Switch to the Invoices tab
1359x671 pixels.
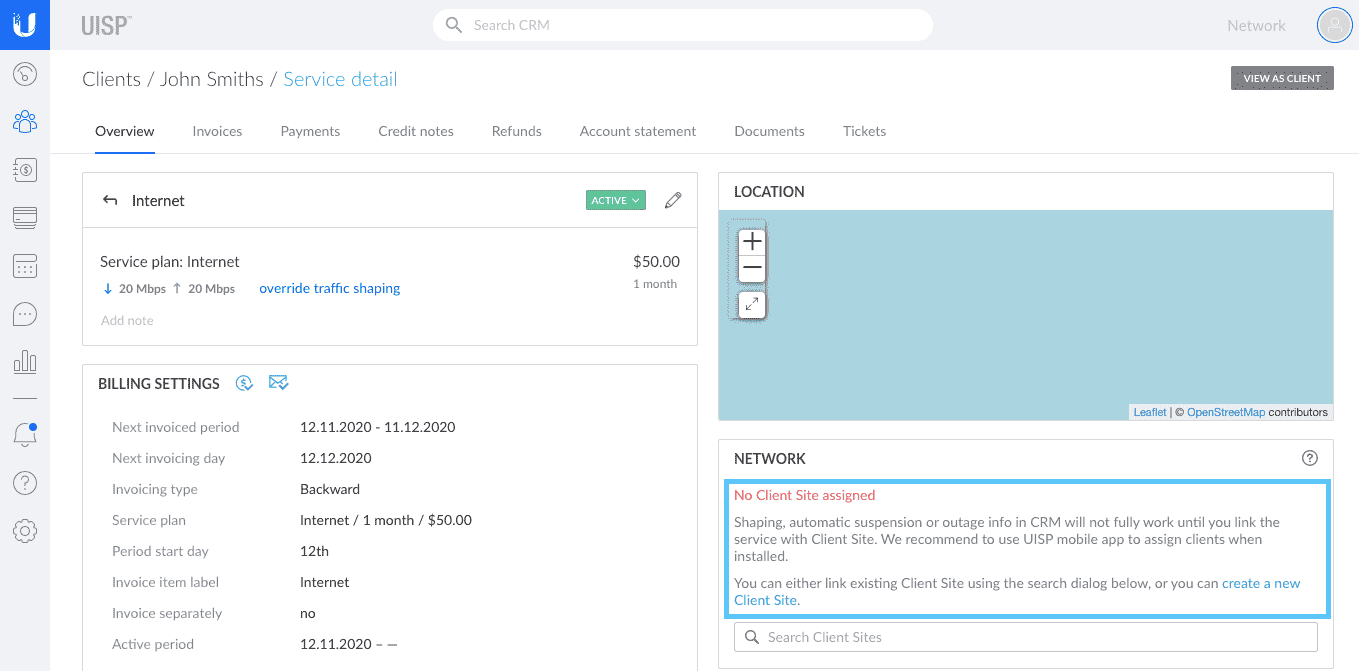pyautogui.click(x=217, y=131)
